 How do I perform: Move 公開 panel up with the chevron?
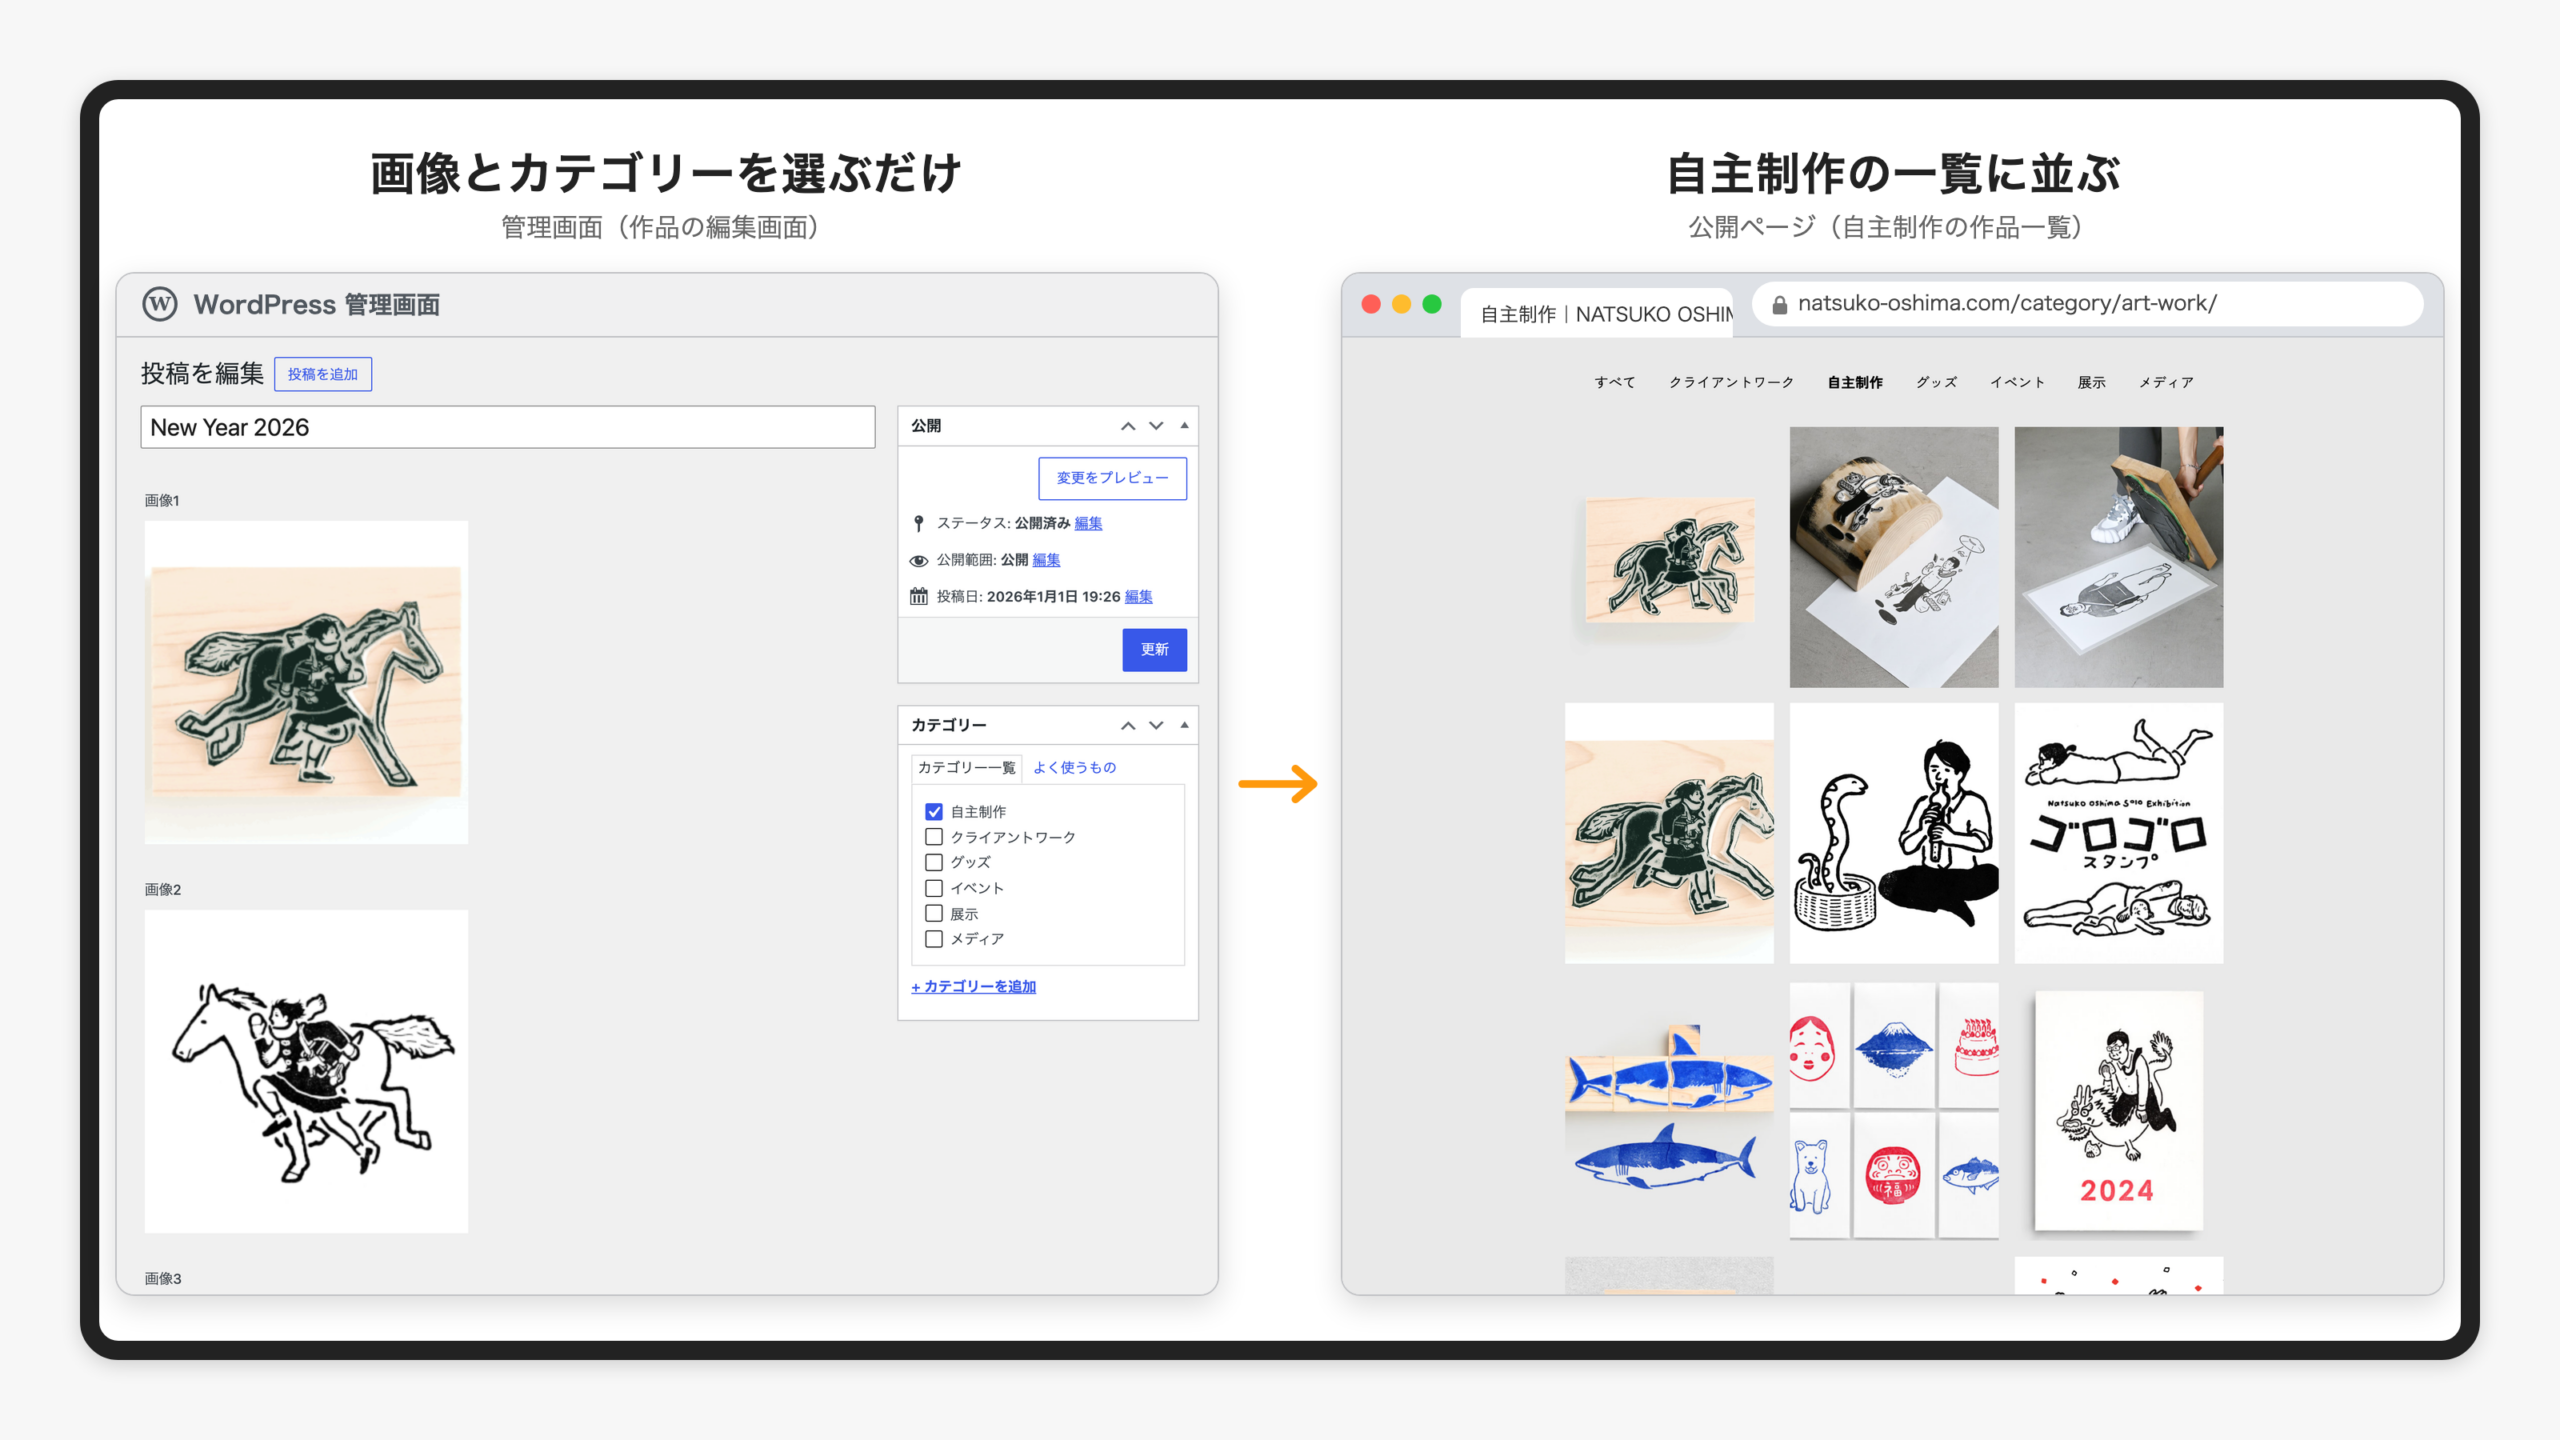[1128, 426]
